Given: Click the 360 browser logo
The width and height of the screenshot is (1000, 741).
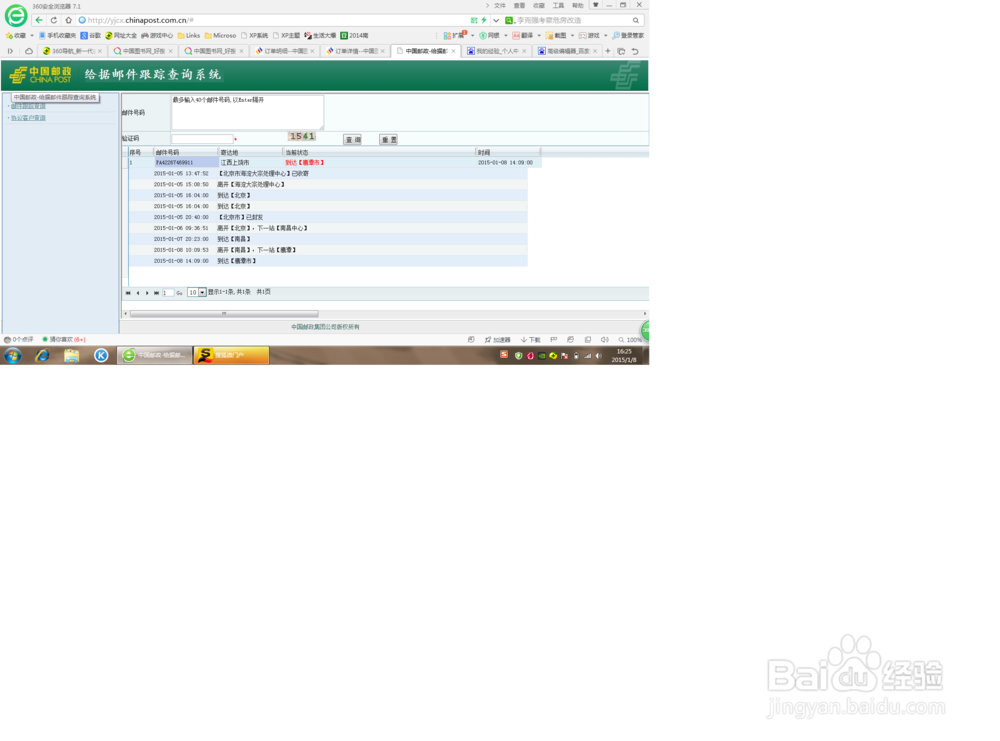Looking at the screenshot, I should [x=16, y=15].
